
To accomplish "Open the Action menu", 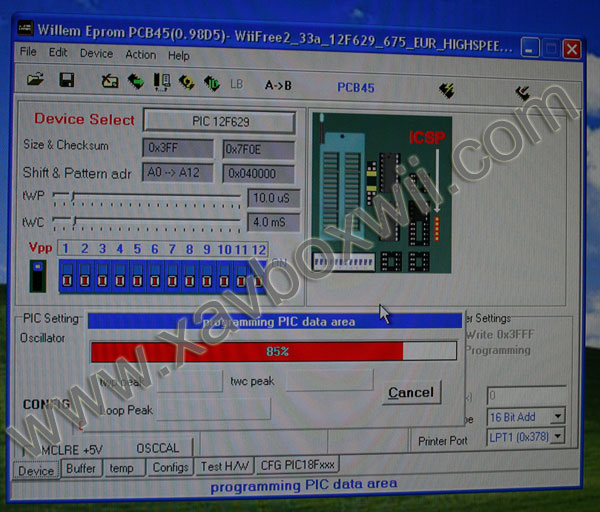I will (x=140, y=54).
